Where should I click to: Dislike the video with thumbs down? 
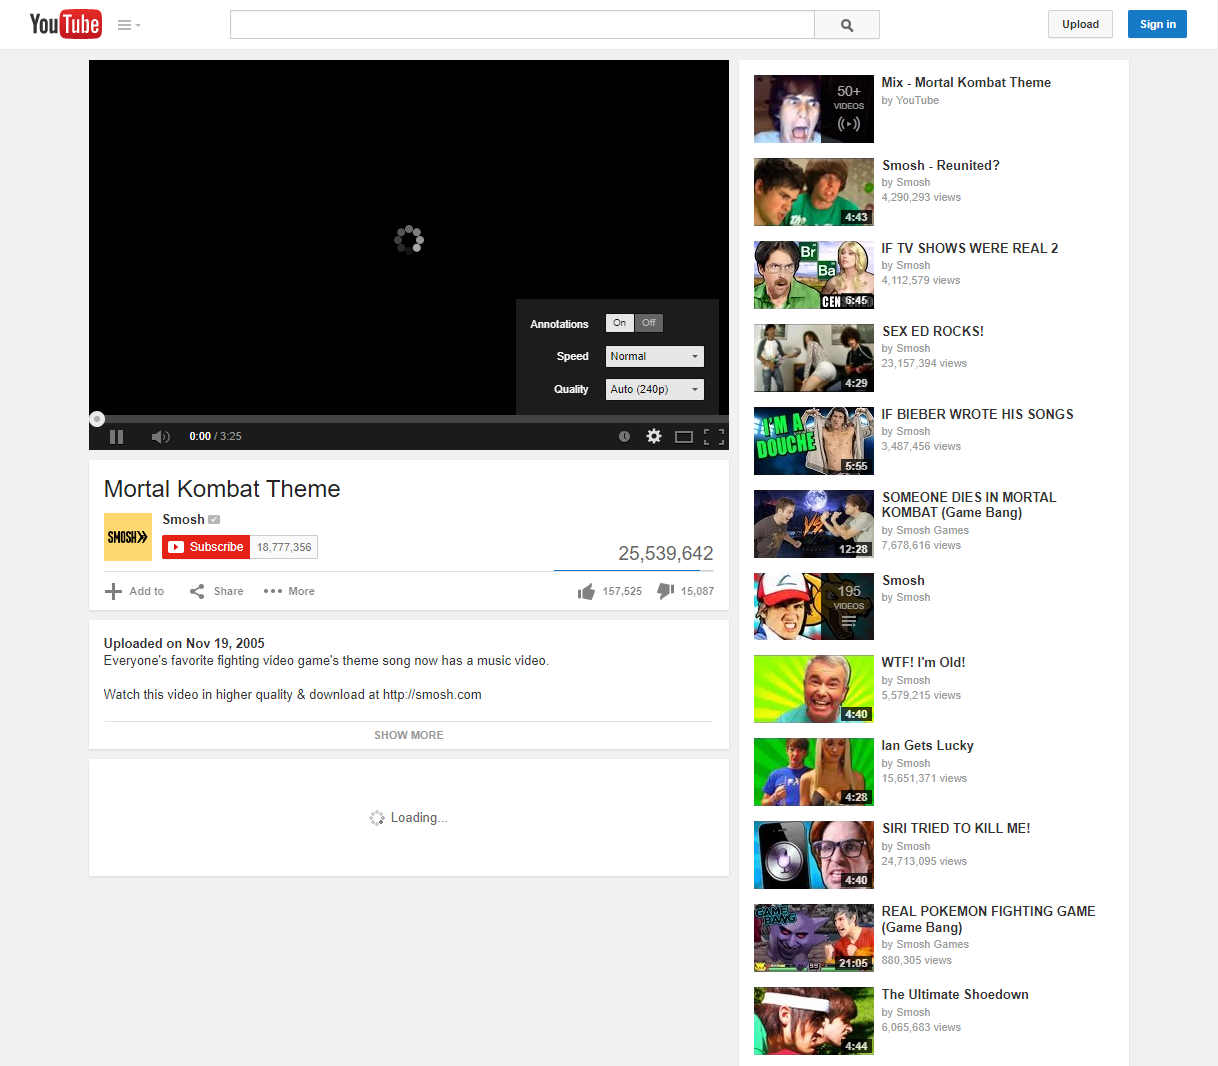click(665, 592)
